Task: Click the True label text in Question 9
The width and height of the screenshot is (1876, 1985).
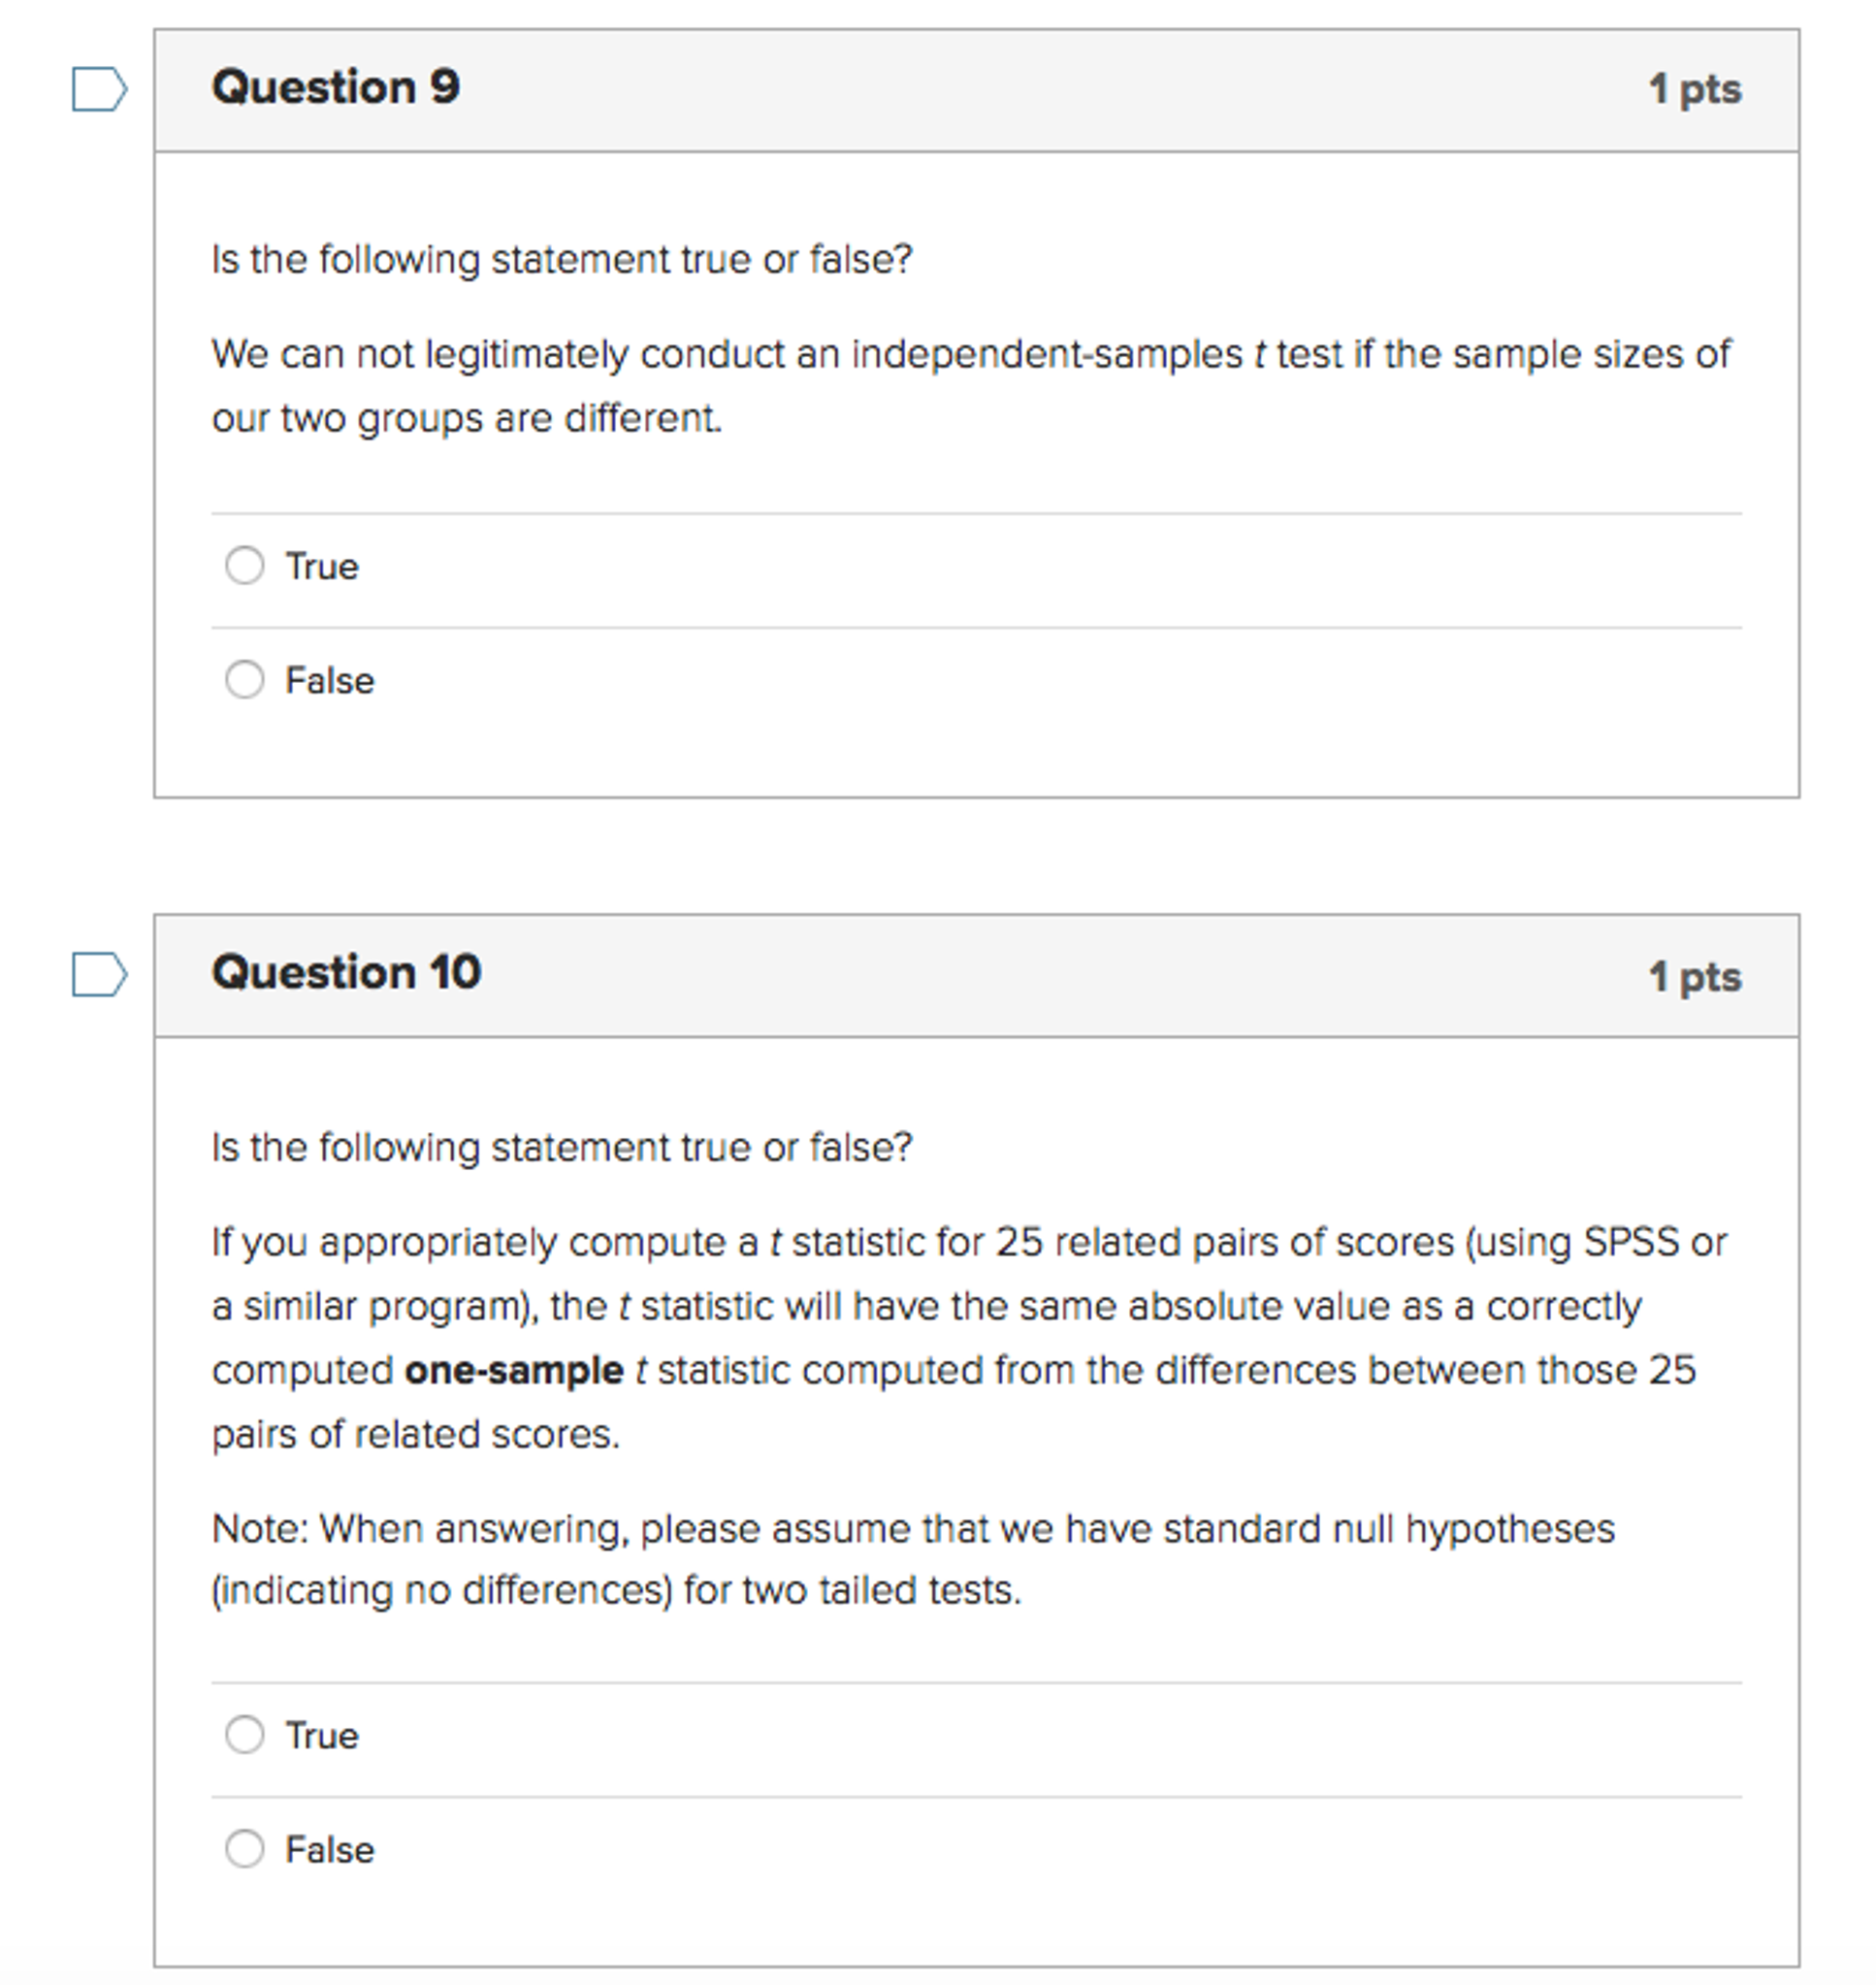Action: click(322, 566)
